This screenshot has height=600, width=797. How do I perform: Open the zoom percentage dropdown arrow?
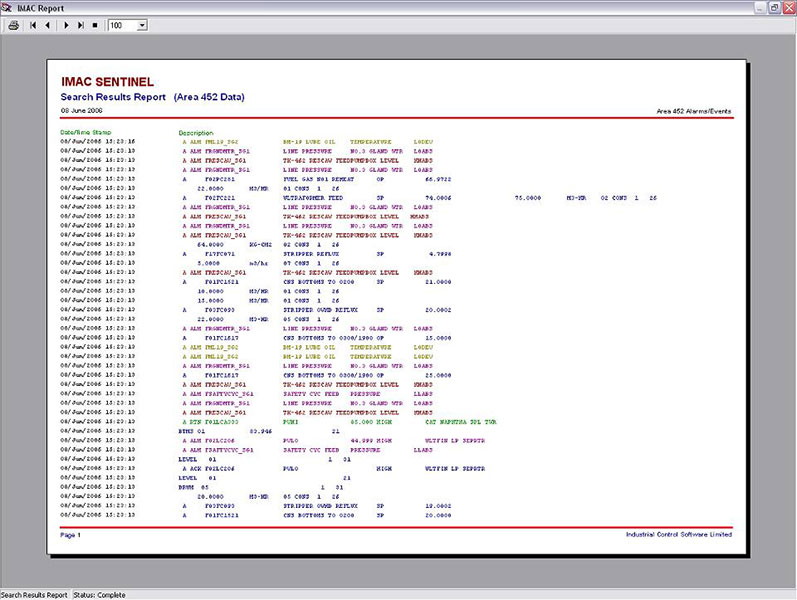tap(141, 24)
